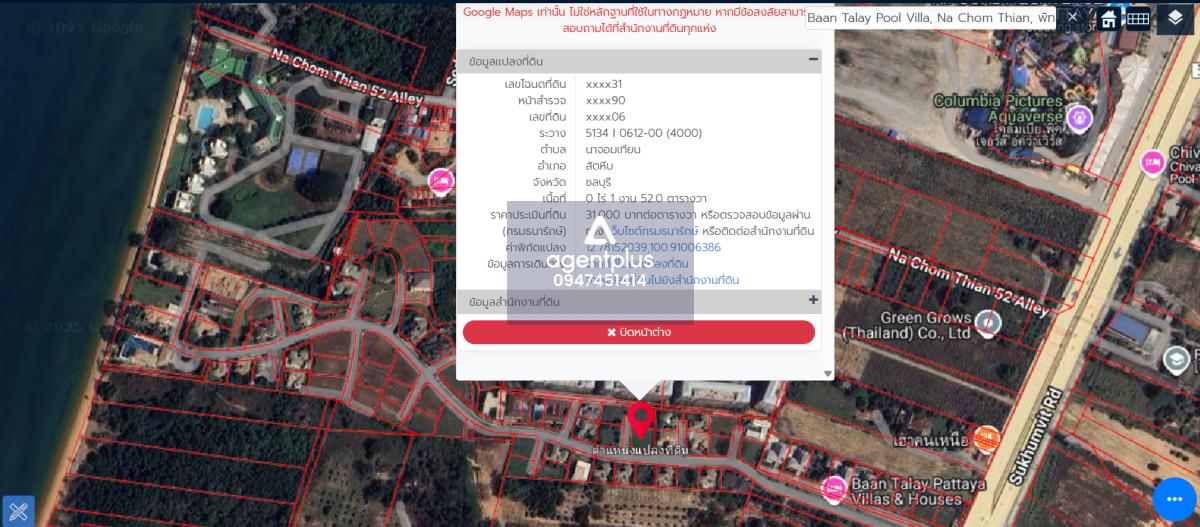
Task: Click the red ปิดหน้าต่าง button
Action: 639,332
